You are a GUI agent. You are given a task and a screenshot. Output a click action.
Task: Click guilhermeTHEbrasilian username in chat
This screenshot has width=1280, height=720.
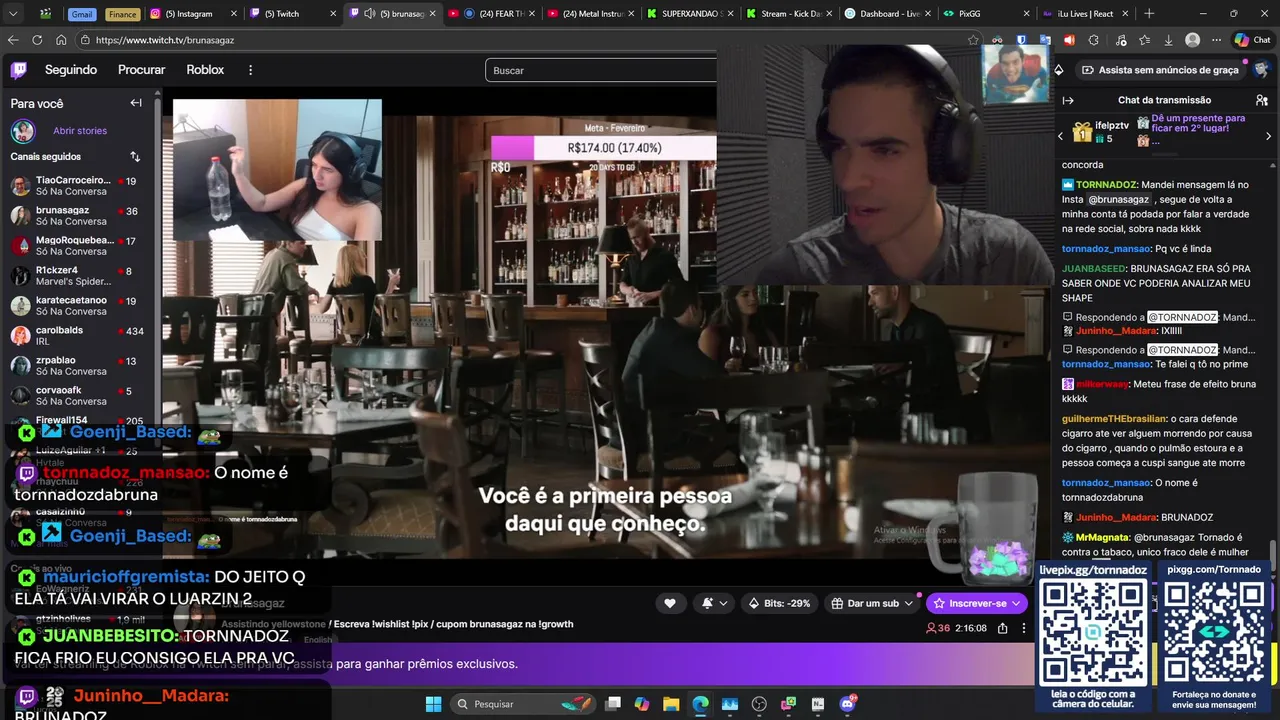click(x=1115, y=419)
